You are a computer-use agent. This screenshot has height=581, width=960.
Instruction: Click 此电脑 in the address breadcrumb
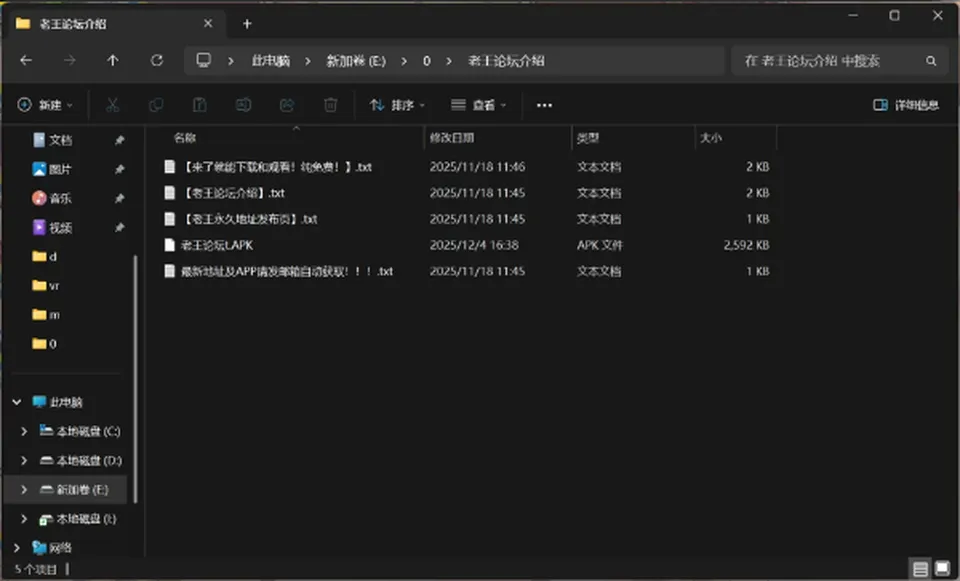[271, 61]
